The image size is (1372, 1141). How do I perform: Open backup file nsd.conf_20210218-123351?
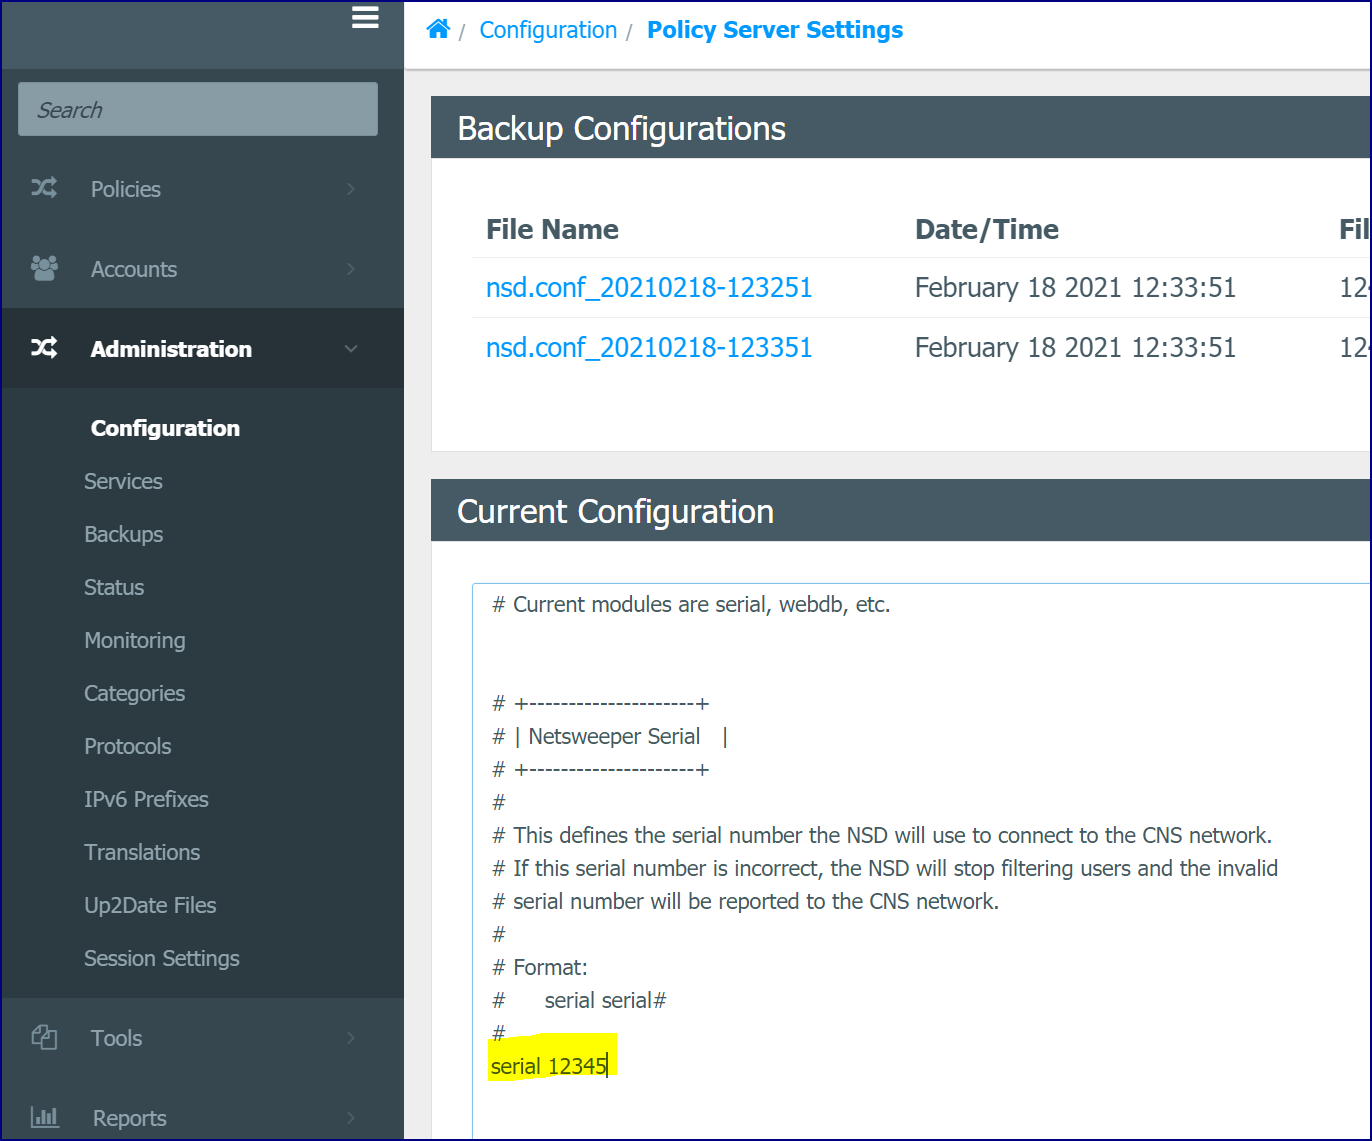649,348
